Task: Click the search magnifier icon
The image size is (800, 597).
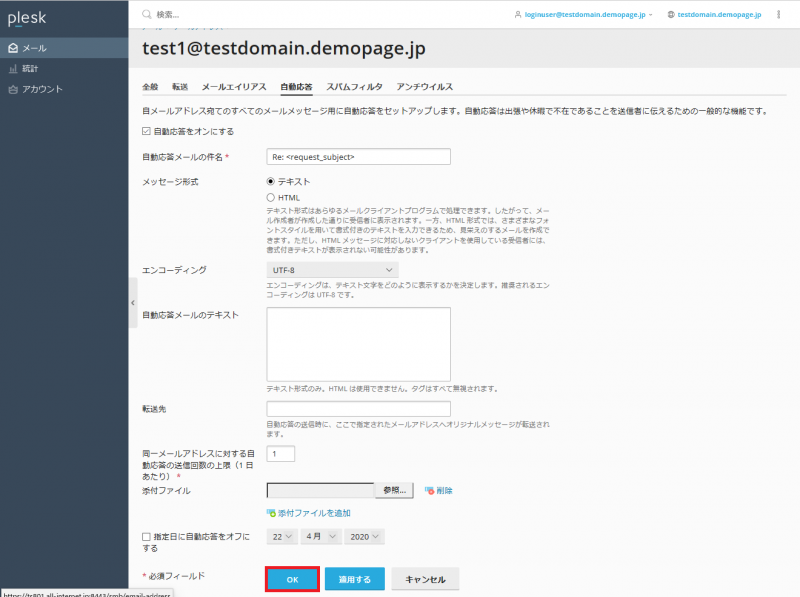Action: coord(147,15)
